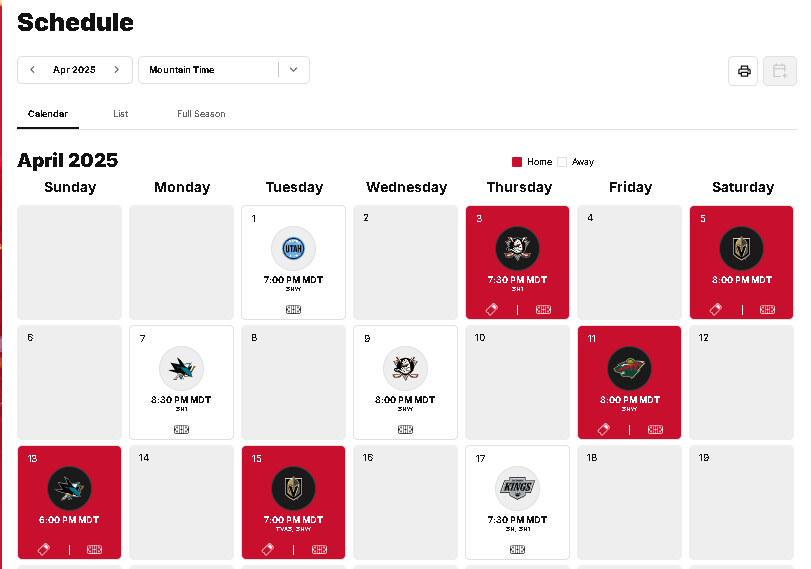Screen dimensions: 811x569
Task: Click the add-to-calendar icon button
Action: tap(779, 71)
